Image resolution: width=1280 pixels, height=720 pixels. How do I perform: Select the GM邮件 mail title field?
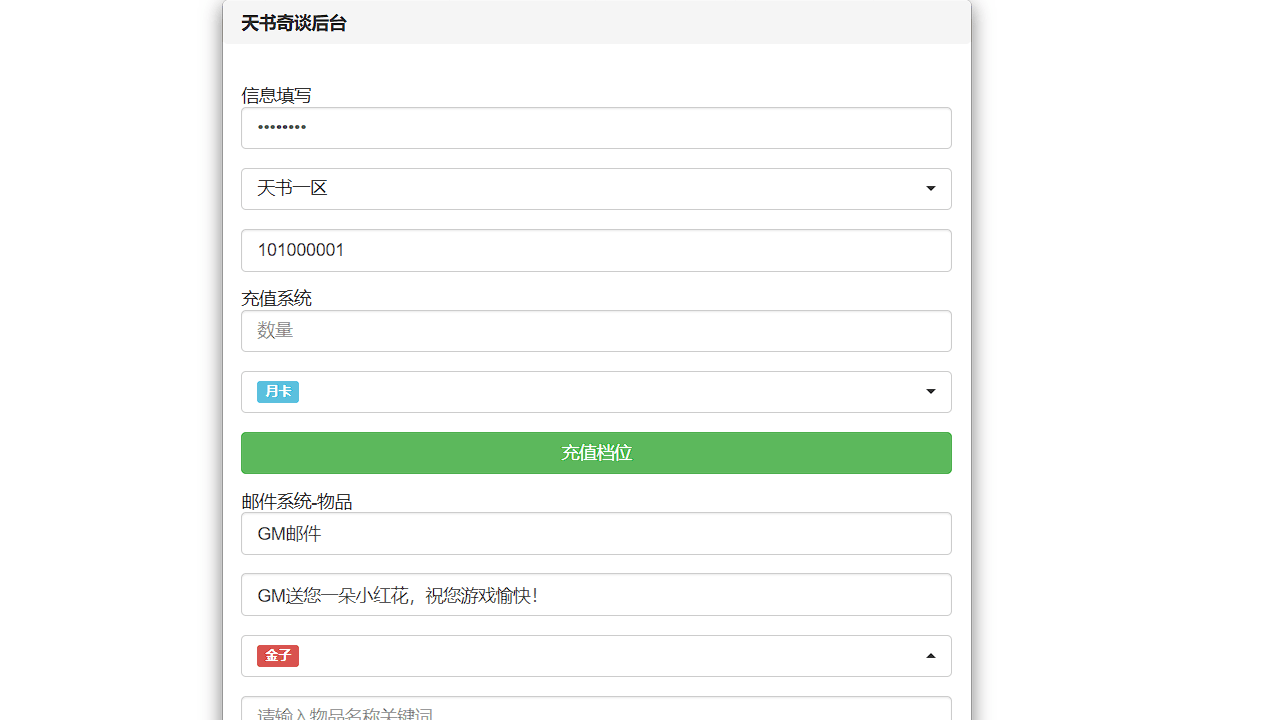pyautogui.click(x=595, y=534)
